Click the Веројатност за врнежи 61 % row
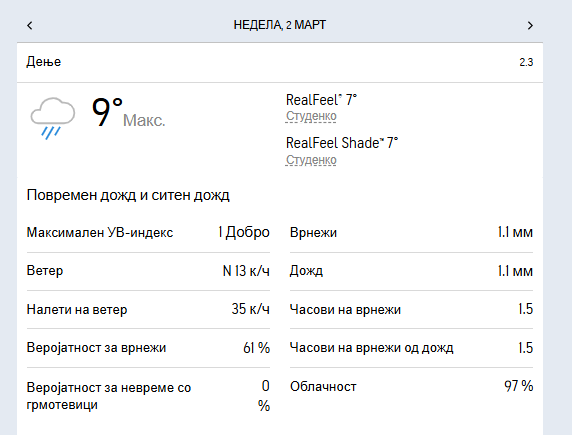572x435 pixels. click(148, 347)
